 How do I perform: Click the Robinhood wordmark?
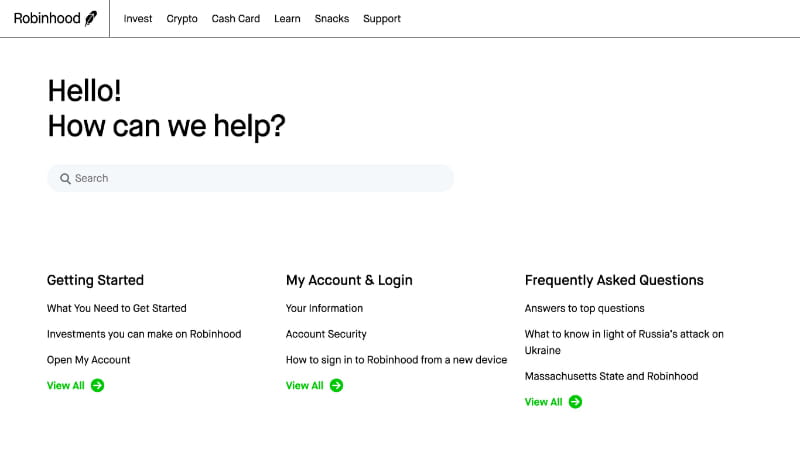point(47,18)
